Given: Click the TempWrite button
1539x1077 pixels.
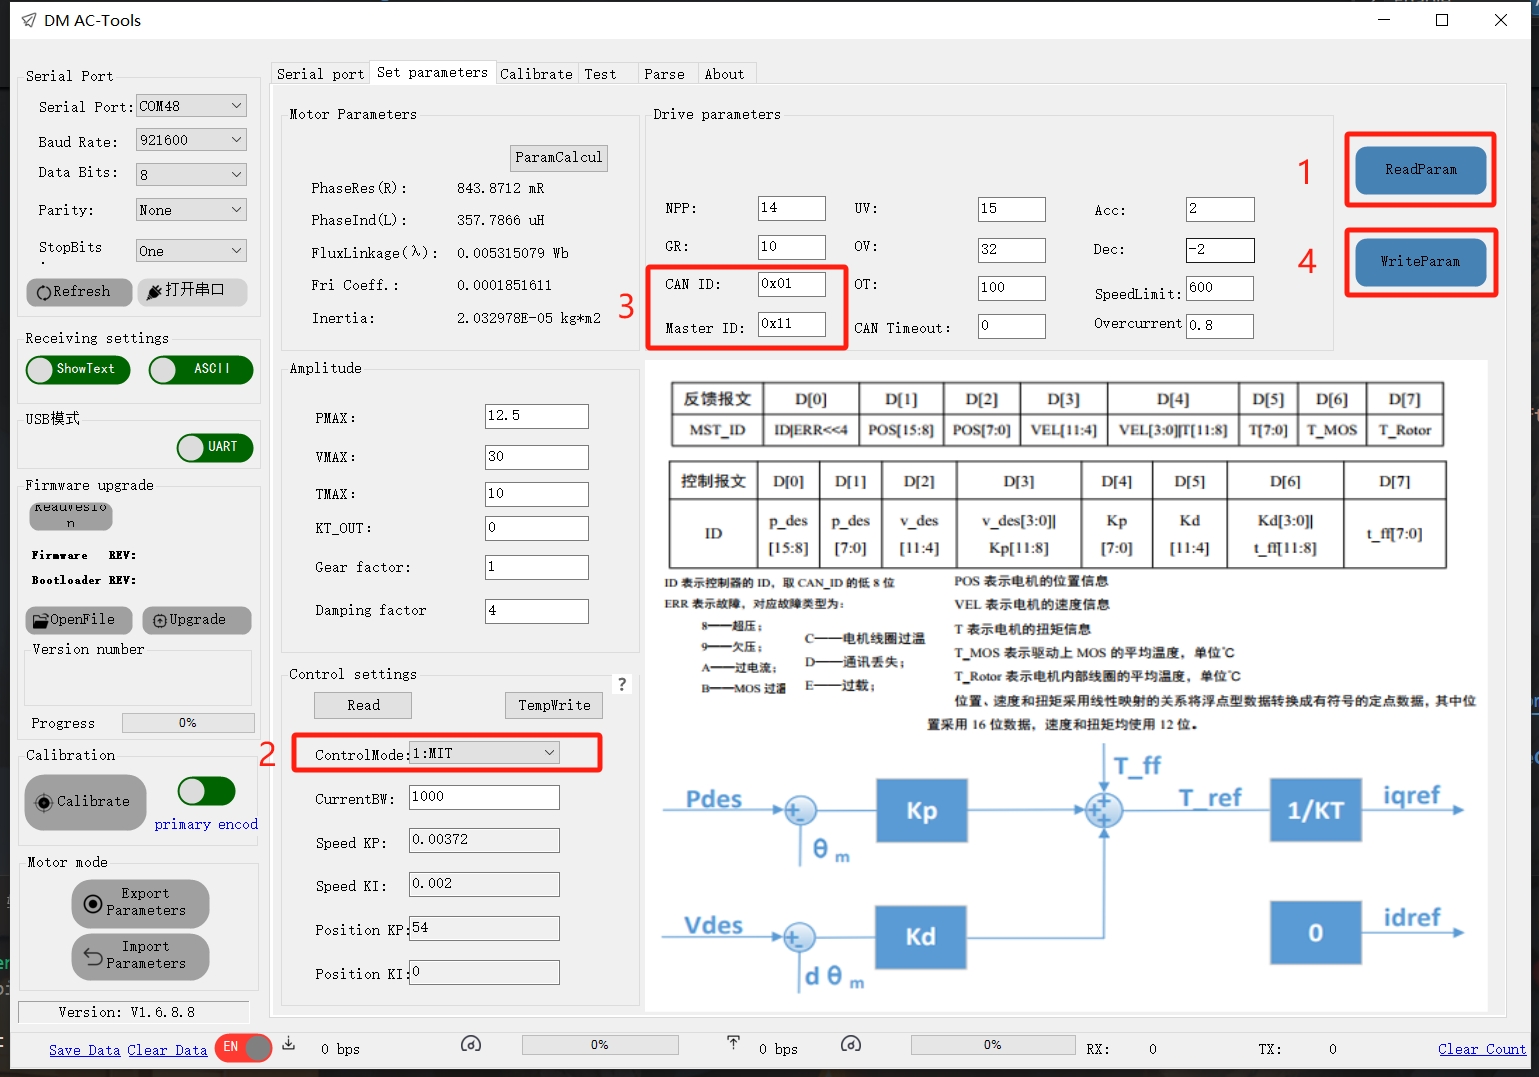Looking at the screenshot, I should coord(554,706).
